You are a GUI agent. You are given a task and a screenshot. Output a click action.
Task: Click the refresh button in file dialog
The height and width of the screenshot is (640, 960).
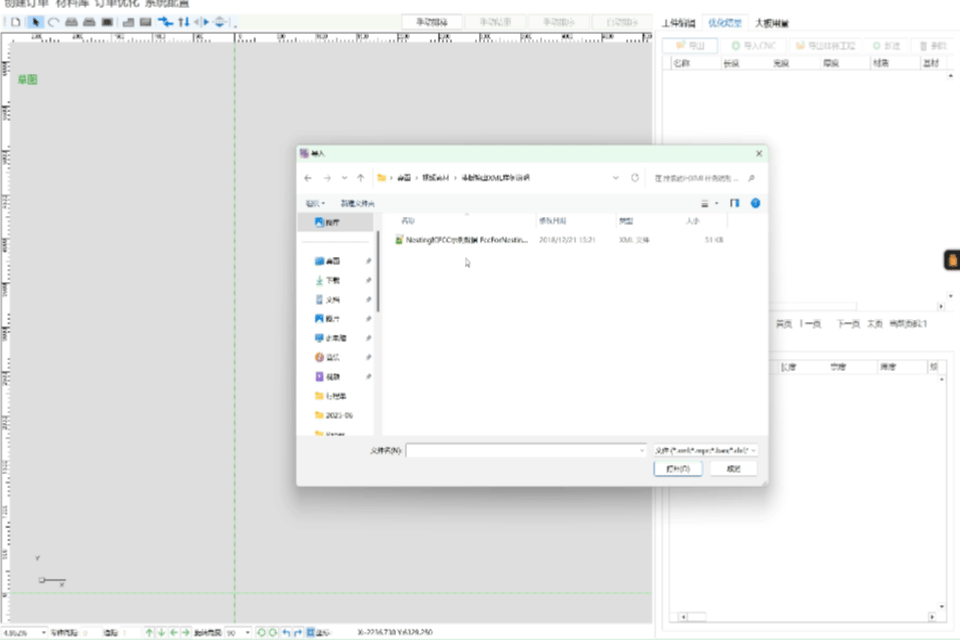click(634, 178)
